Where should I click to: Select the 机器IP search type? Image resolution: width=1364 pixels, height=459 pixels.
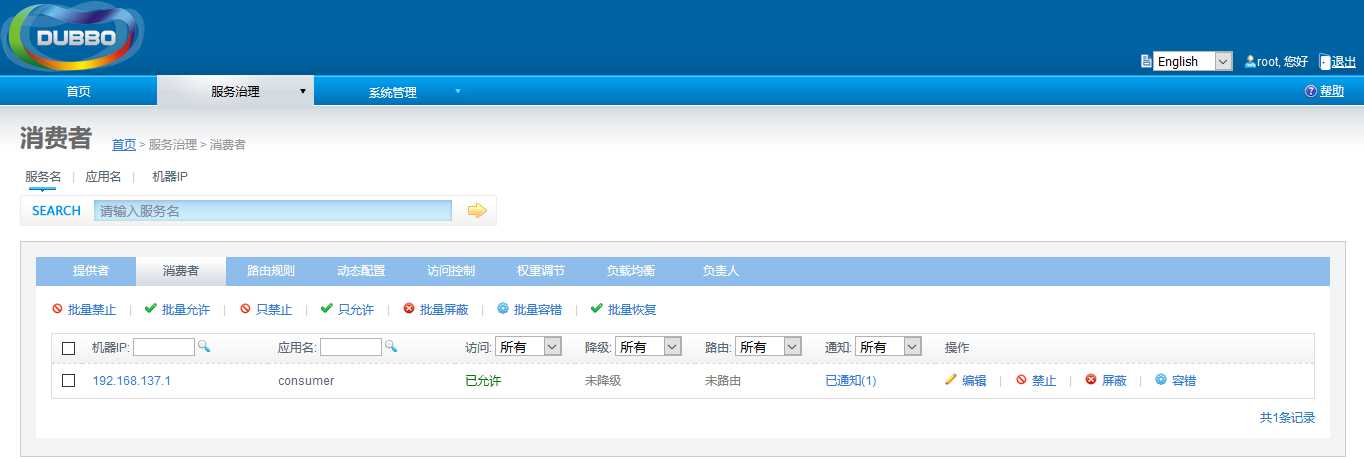[x=170, y=176]
